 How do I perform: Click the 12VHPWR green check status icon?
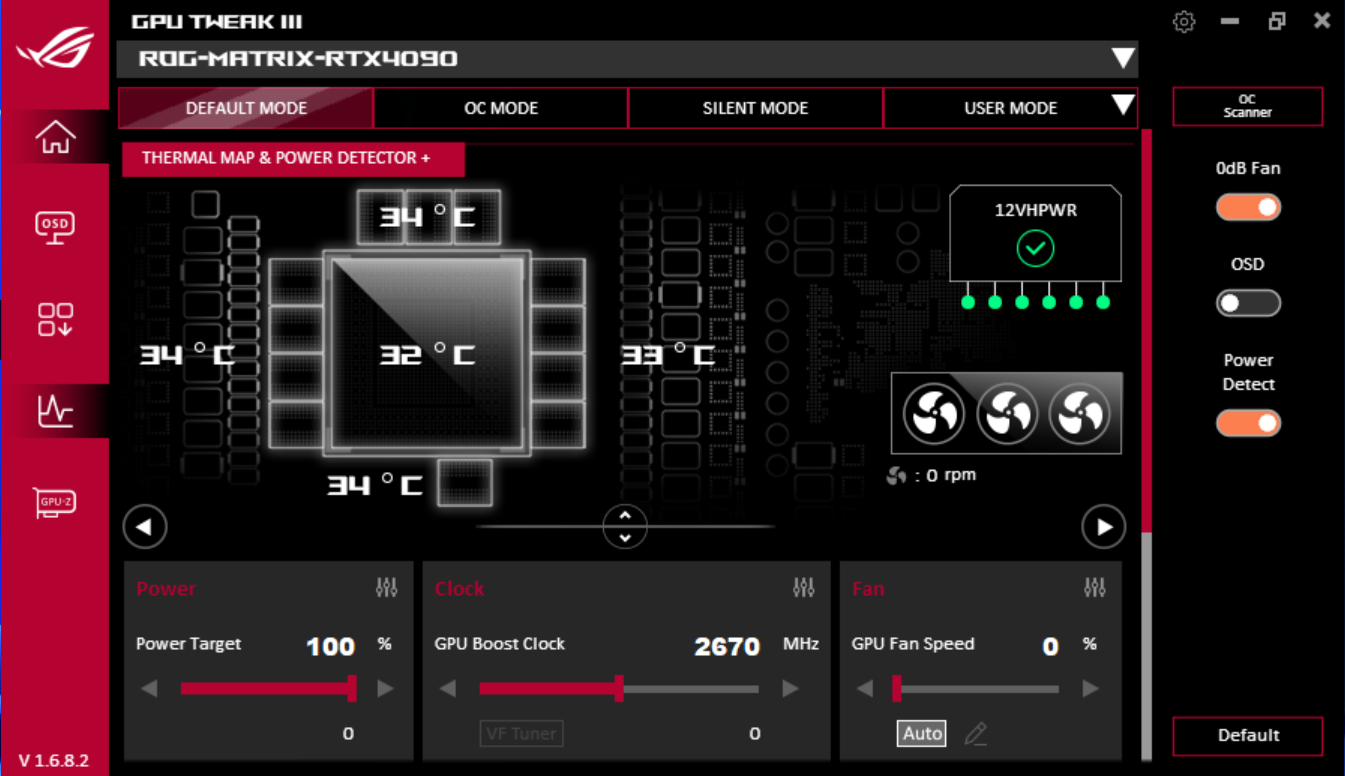coord(1035,248)
